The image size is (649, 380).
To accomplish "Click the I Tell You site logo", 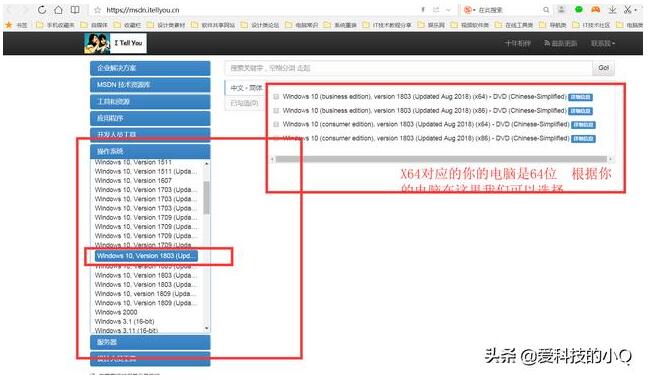I will coord(115,43).
